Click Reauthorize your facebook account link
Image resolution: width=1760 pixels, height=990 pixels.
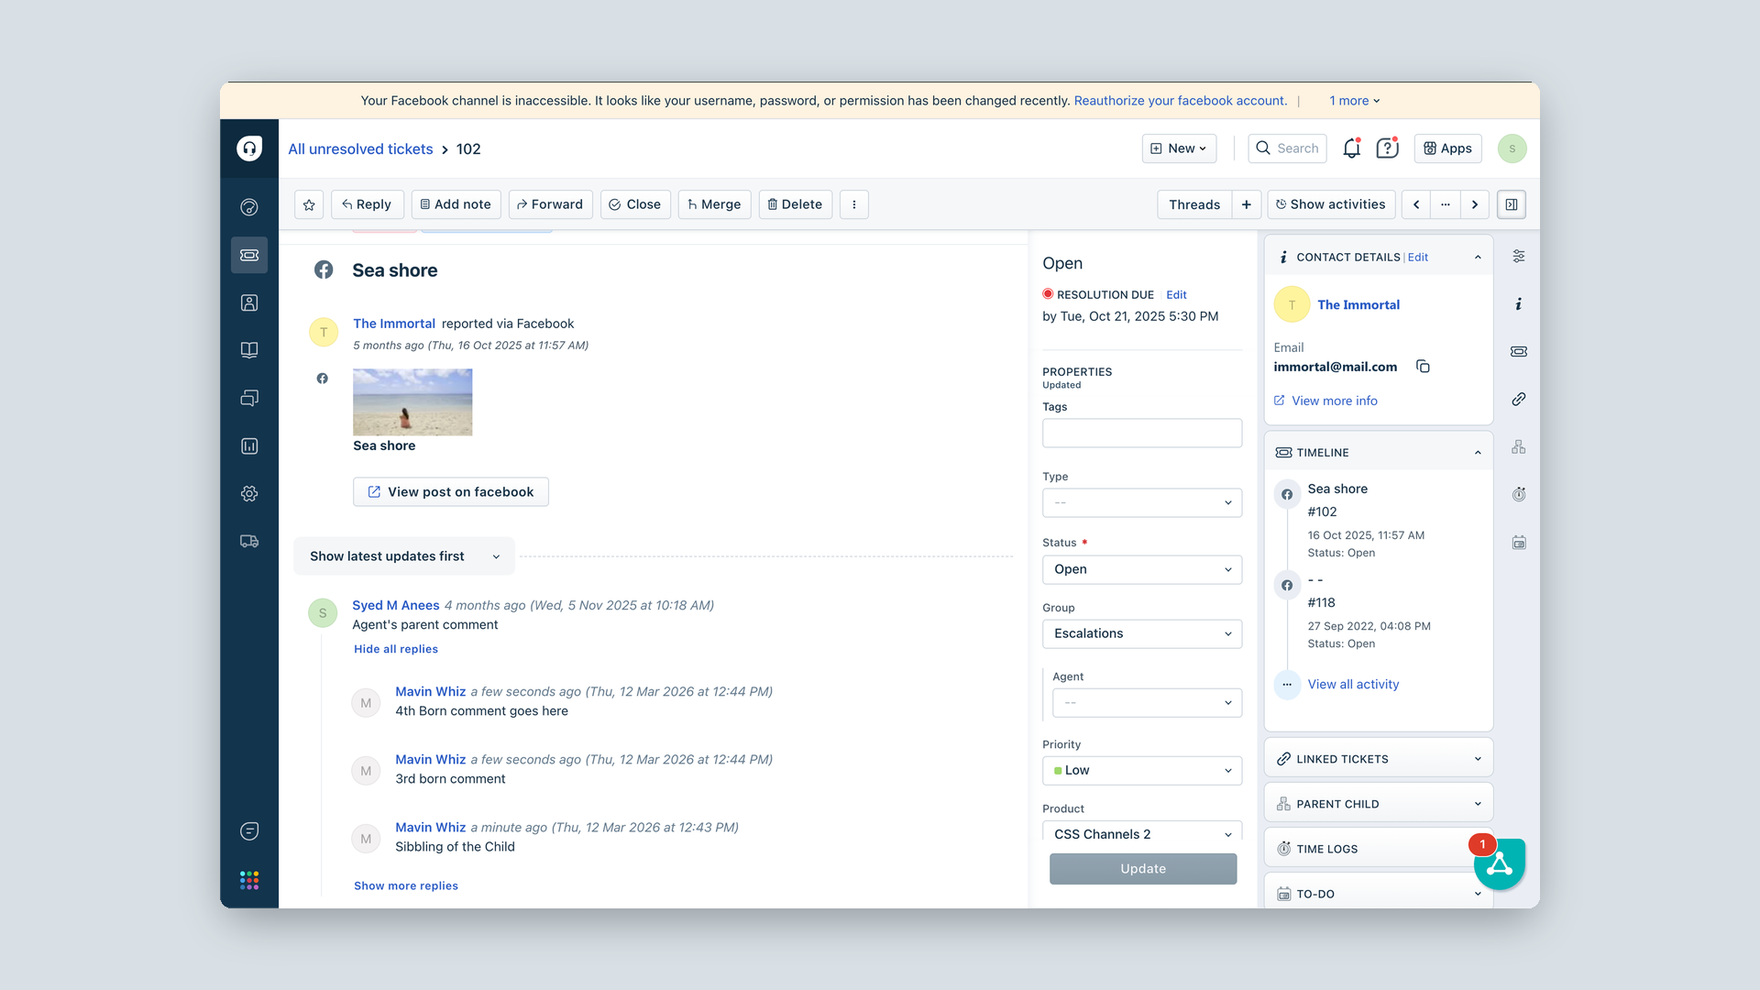click(x=1180, y=101)
